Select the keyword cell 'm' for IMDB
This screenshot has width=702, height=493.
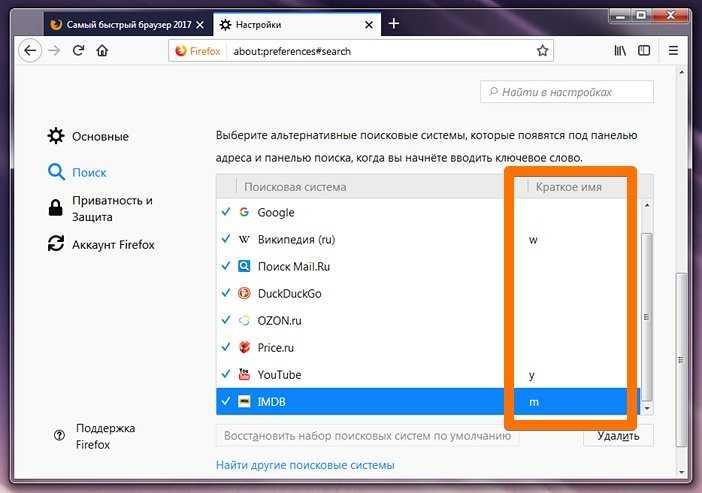coord(534,402)
